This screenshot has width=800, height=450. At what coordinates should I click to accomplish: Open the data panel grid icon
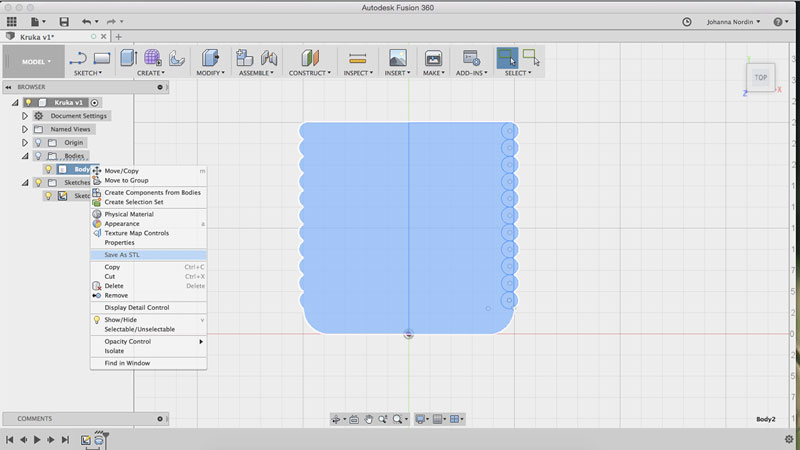[x=11, y=21]
